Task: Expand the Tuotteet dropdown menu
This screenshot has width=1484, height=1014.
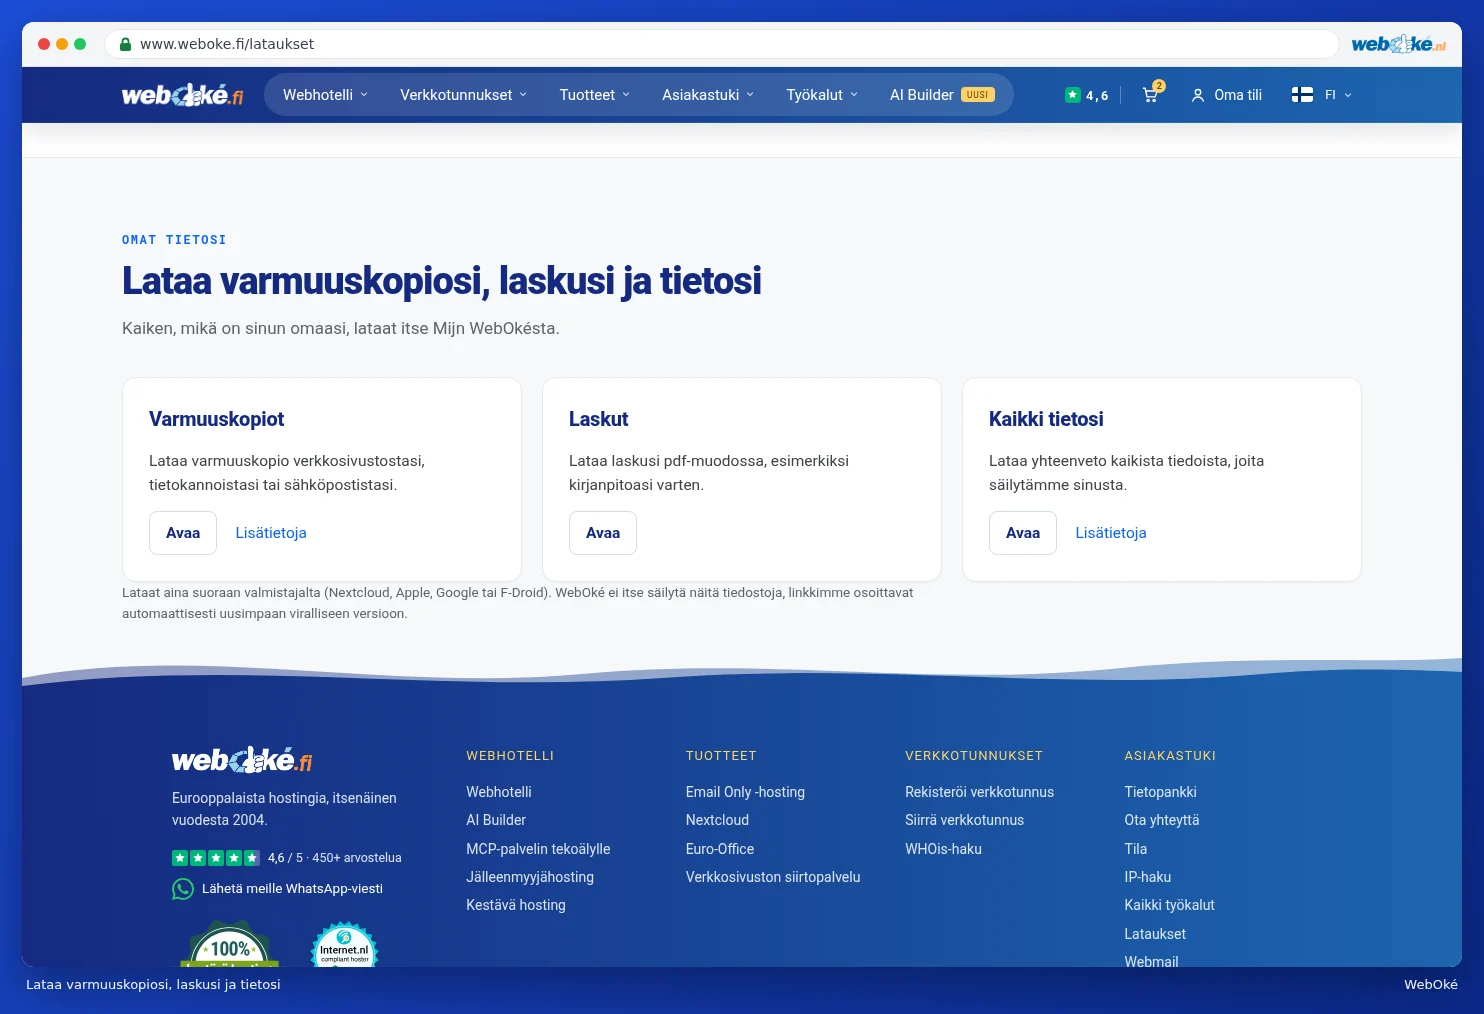Action: point(595,95)
